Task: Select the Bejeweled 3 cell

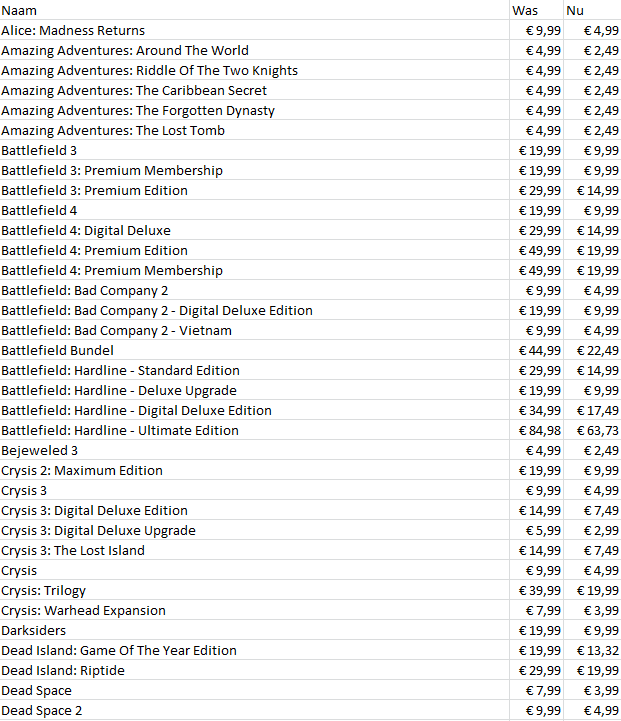Action: [x=255, y=450]
